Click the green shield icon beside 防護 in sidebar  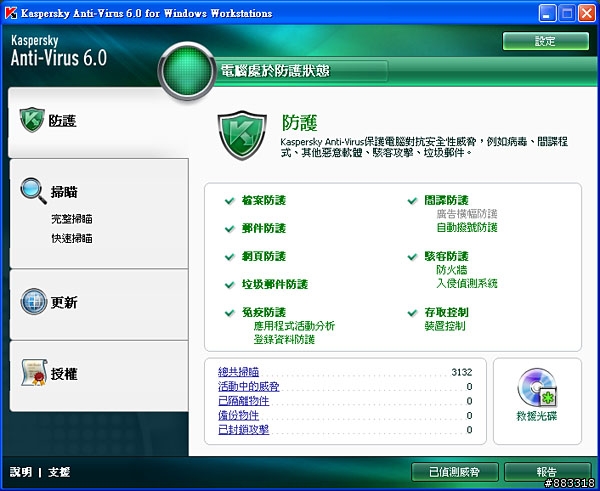[x=32, y=120]
